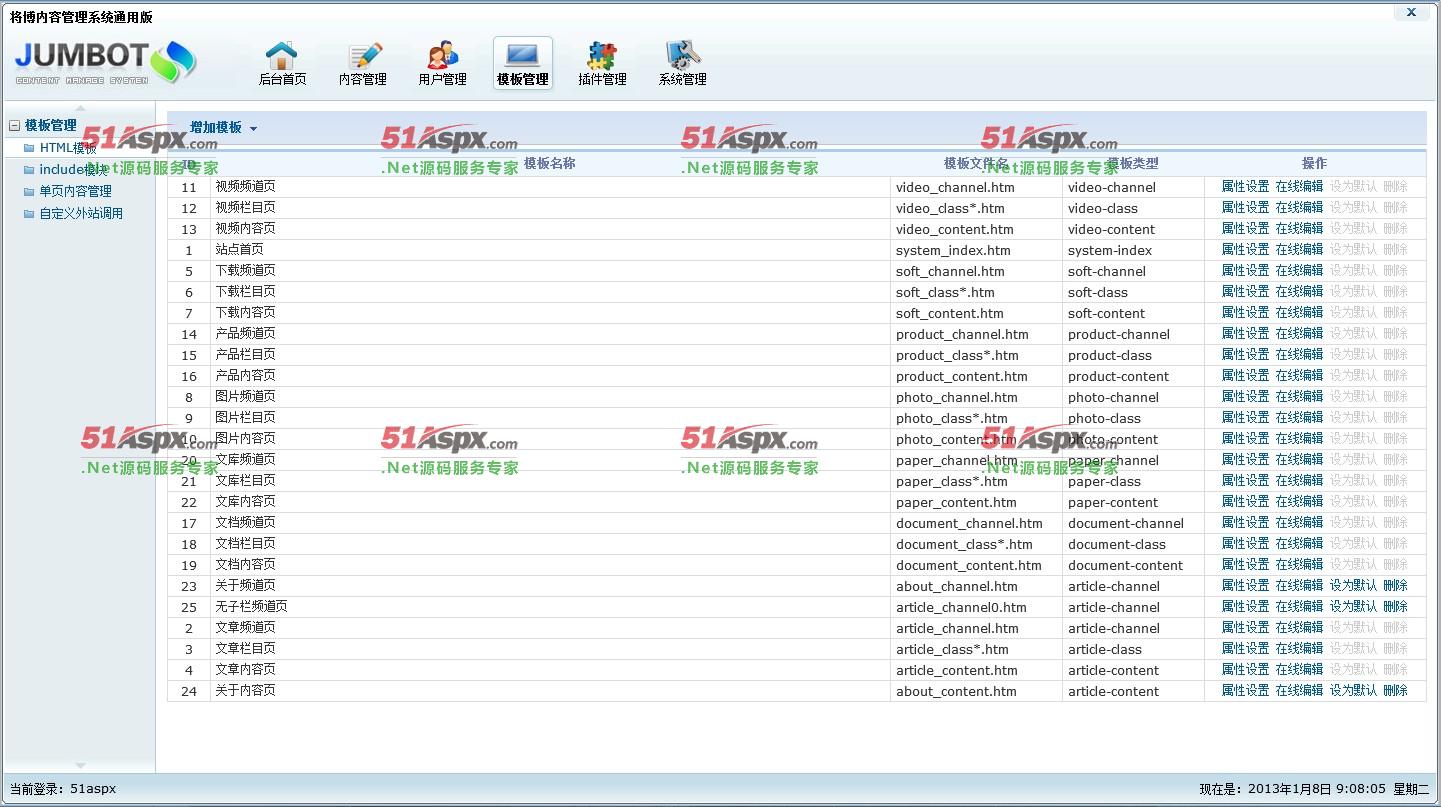Open the 插件管理 puzzle icon
The image size is (1441, 807).
[x=602, y=57]
